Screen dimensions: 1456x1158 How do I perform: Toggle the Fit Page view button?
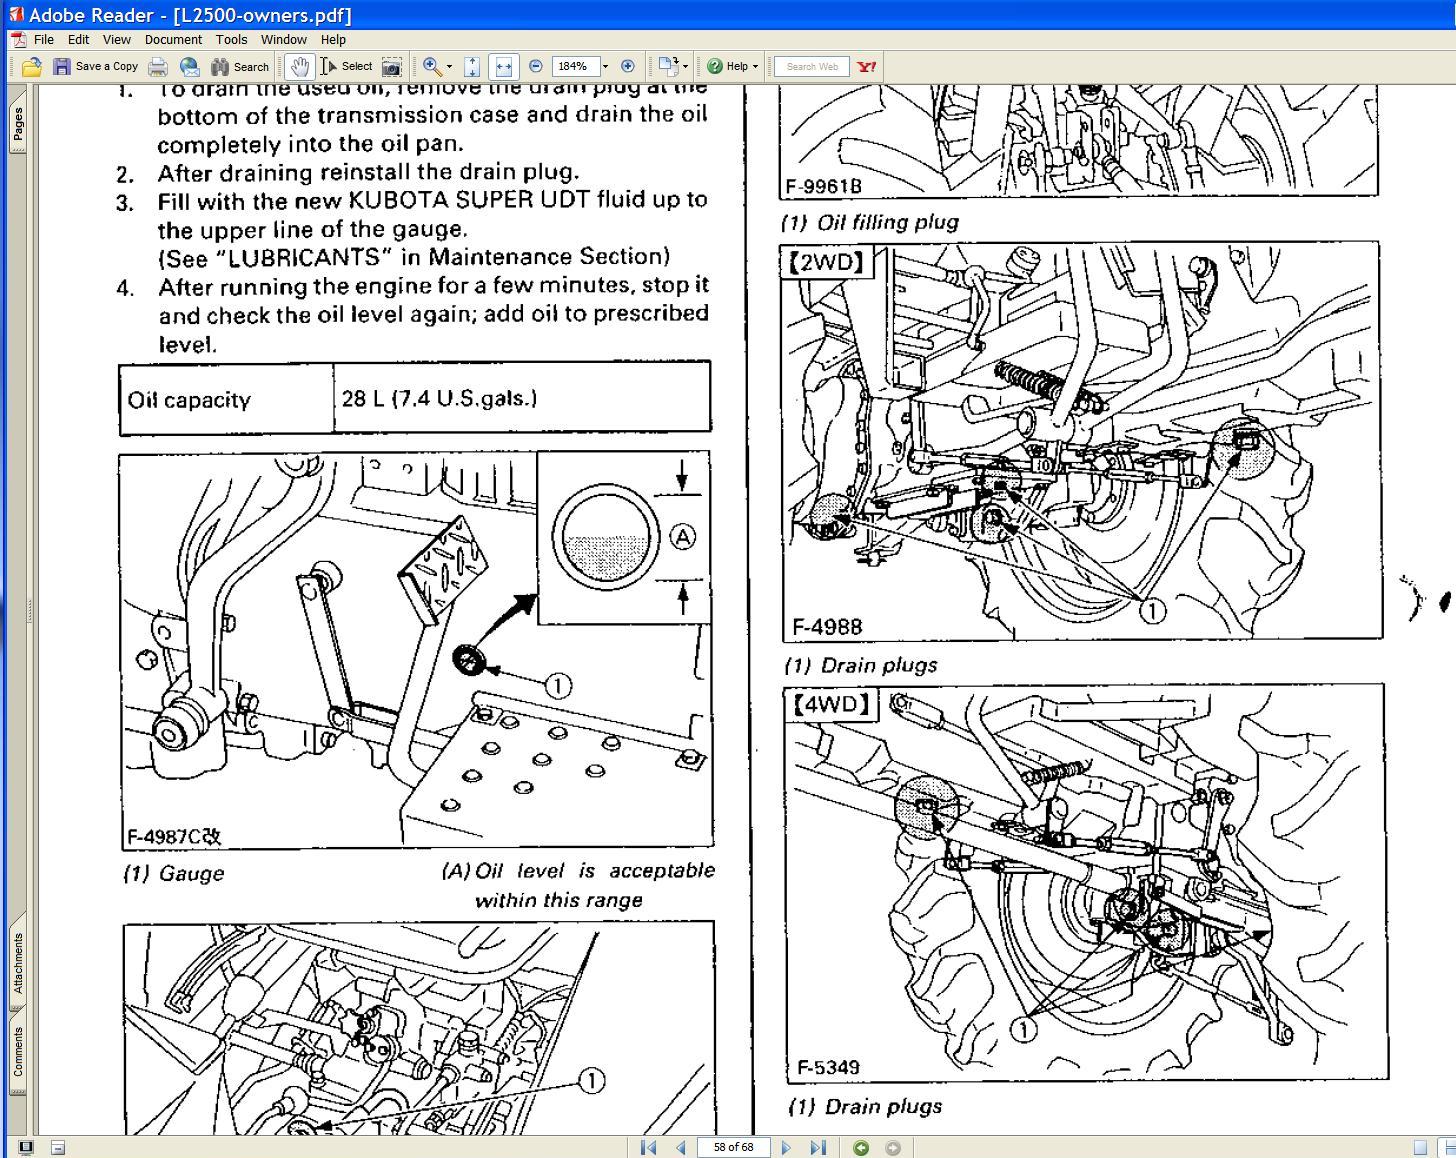pos(472,67)
